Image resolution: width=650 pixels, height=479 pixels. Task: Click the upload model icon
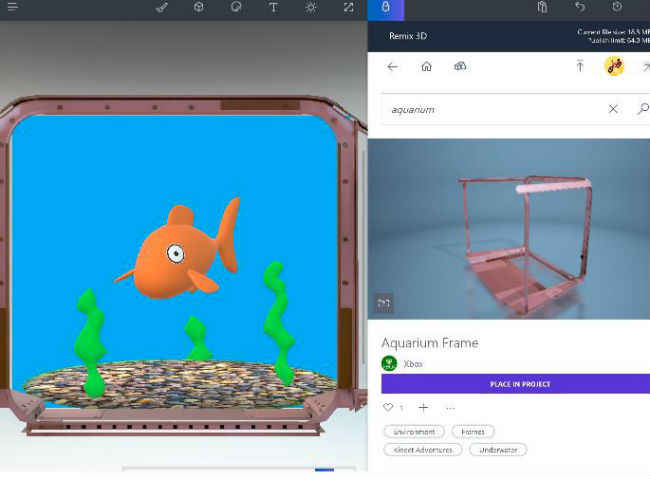click(580, 66)
